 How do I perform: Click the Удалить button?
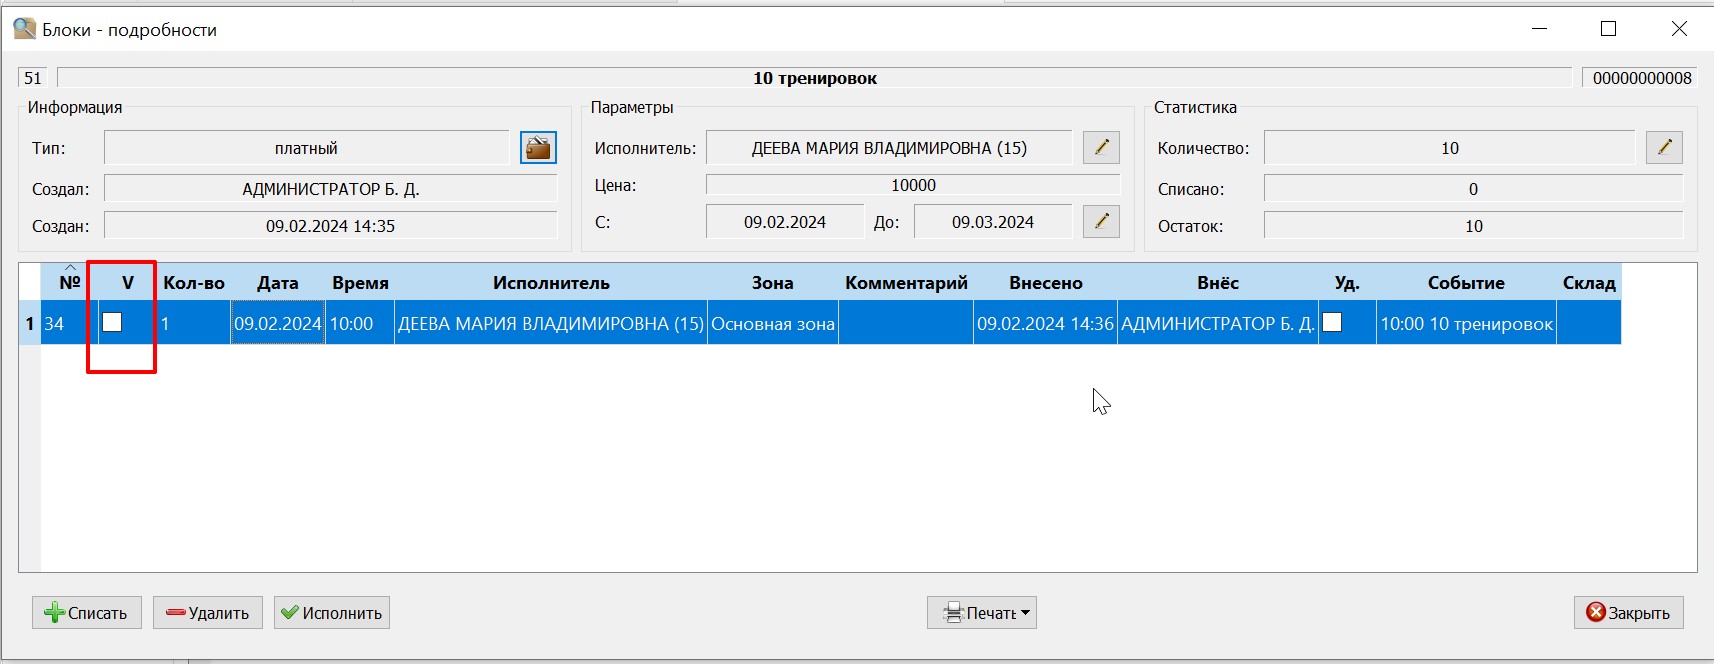pos(208,613)
